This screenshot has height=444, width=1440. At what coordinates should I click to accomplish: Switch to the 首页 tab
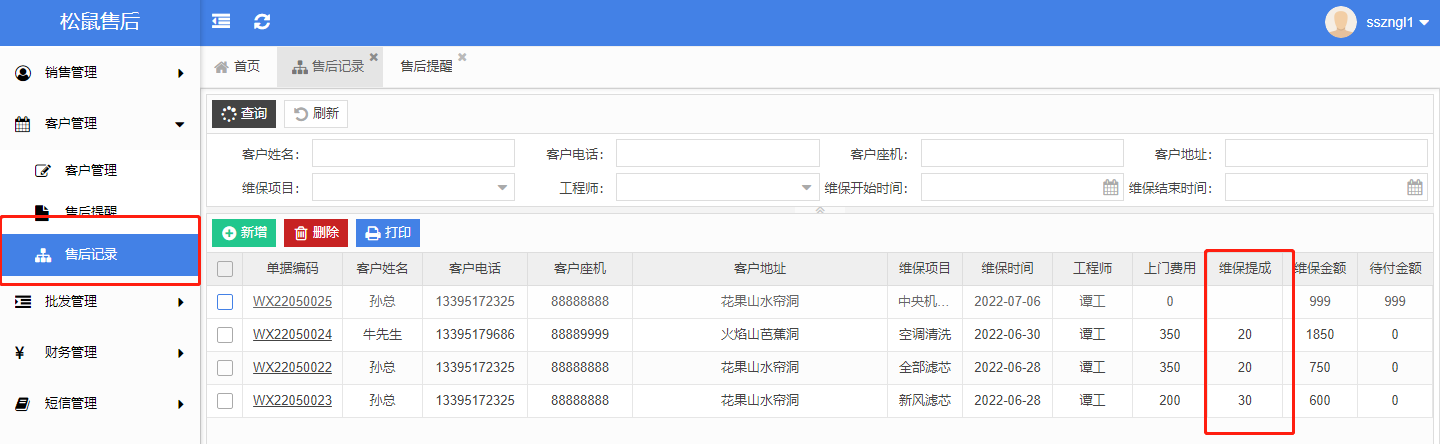(x=238, y=67)
